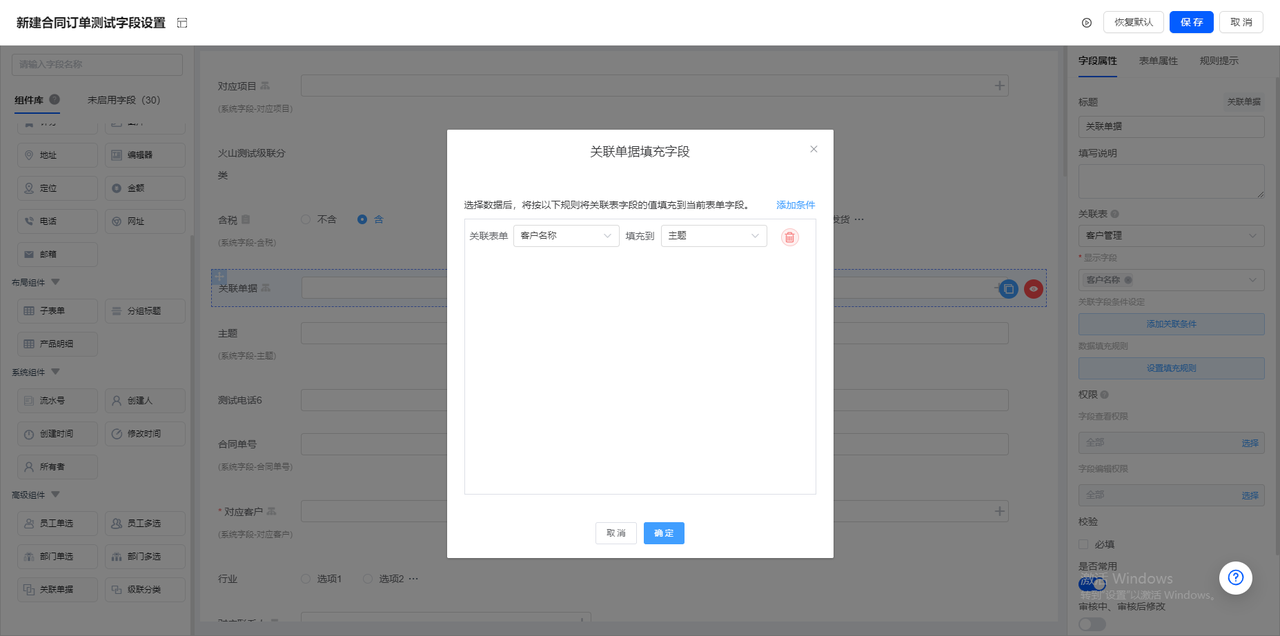Image resolution: width=1280 pixels, height=636 pixels.
Task: Open the 填充到 主题 dropdown
Action: click(x=714, y=236)
